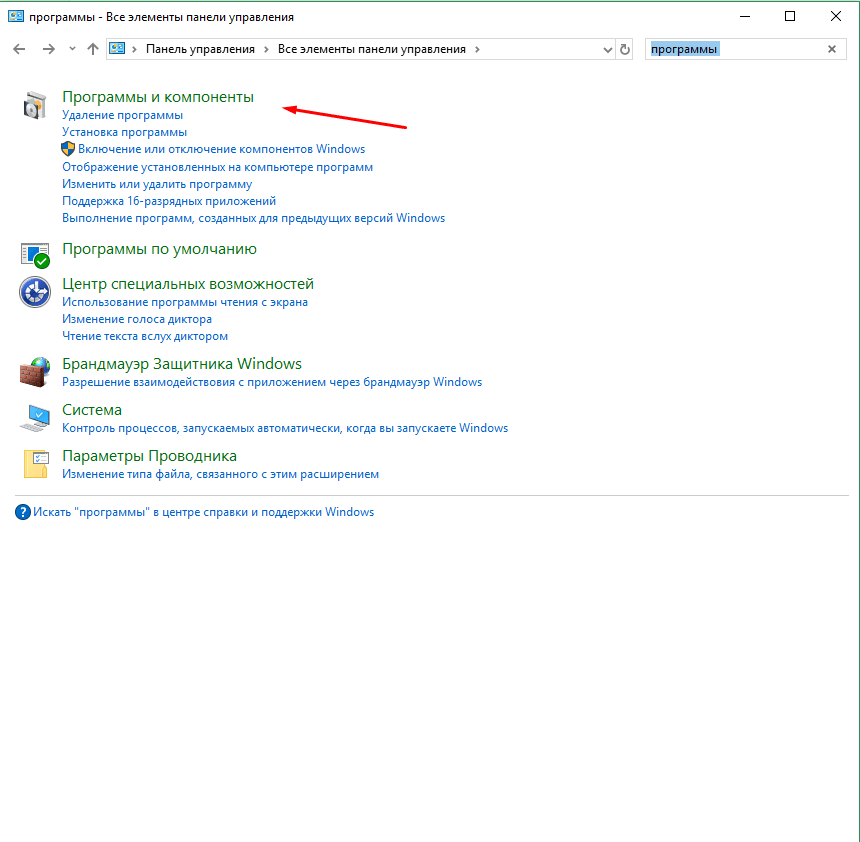This screenshot has width=860, height=842.
Task: Open Отображение установленных на компьютере программ
Action: tap(217, 167)
